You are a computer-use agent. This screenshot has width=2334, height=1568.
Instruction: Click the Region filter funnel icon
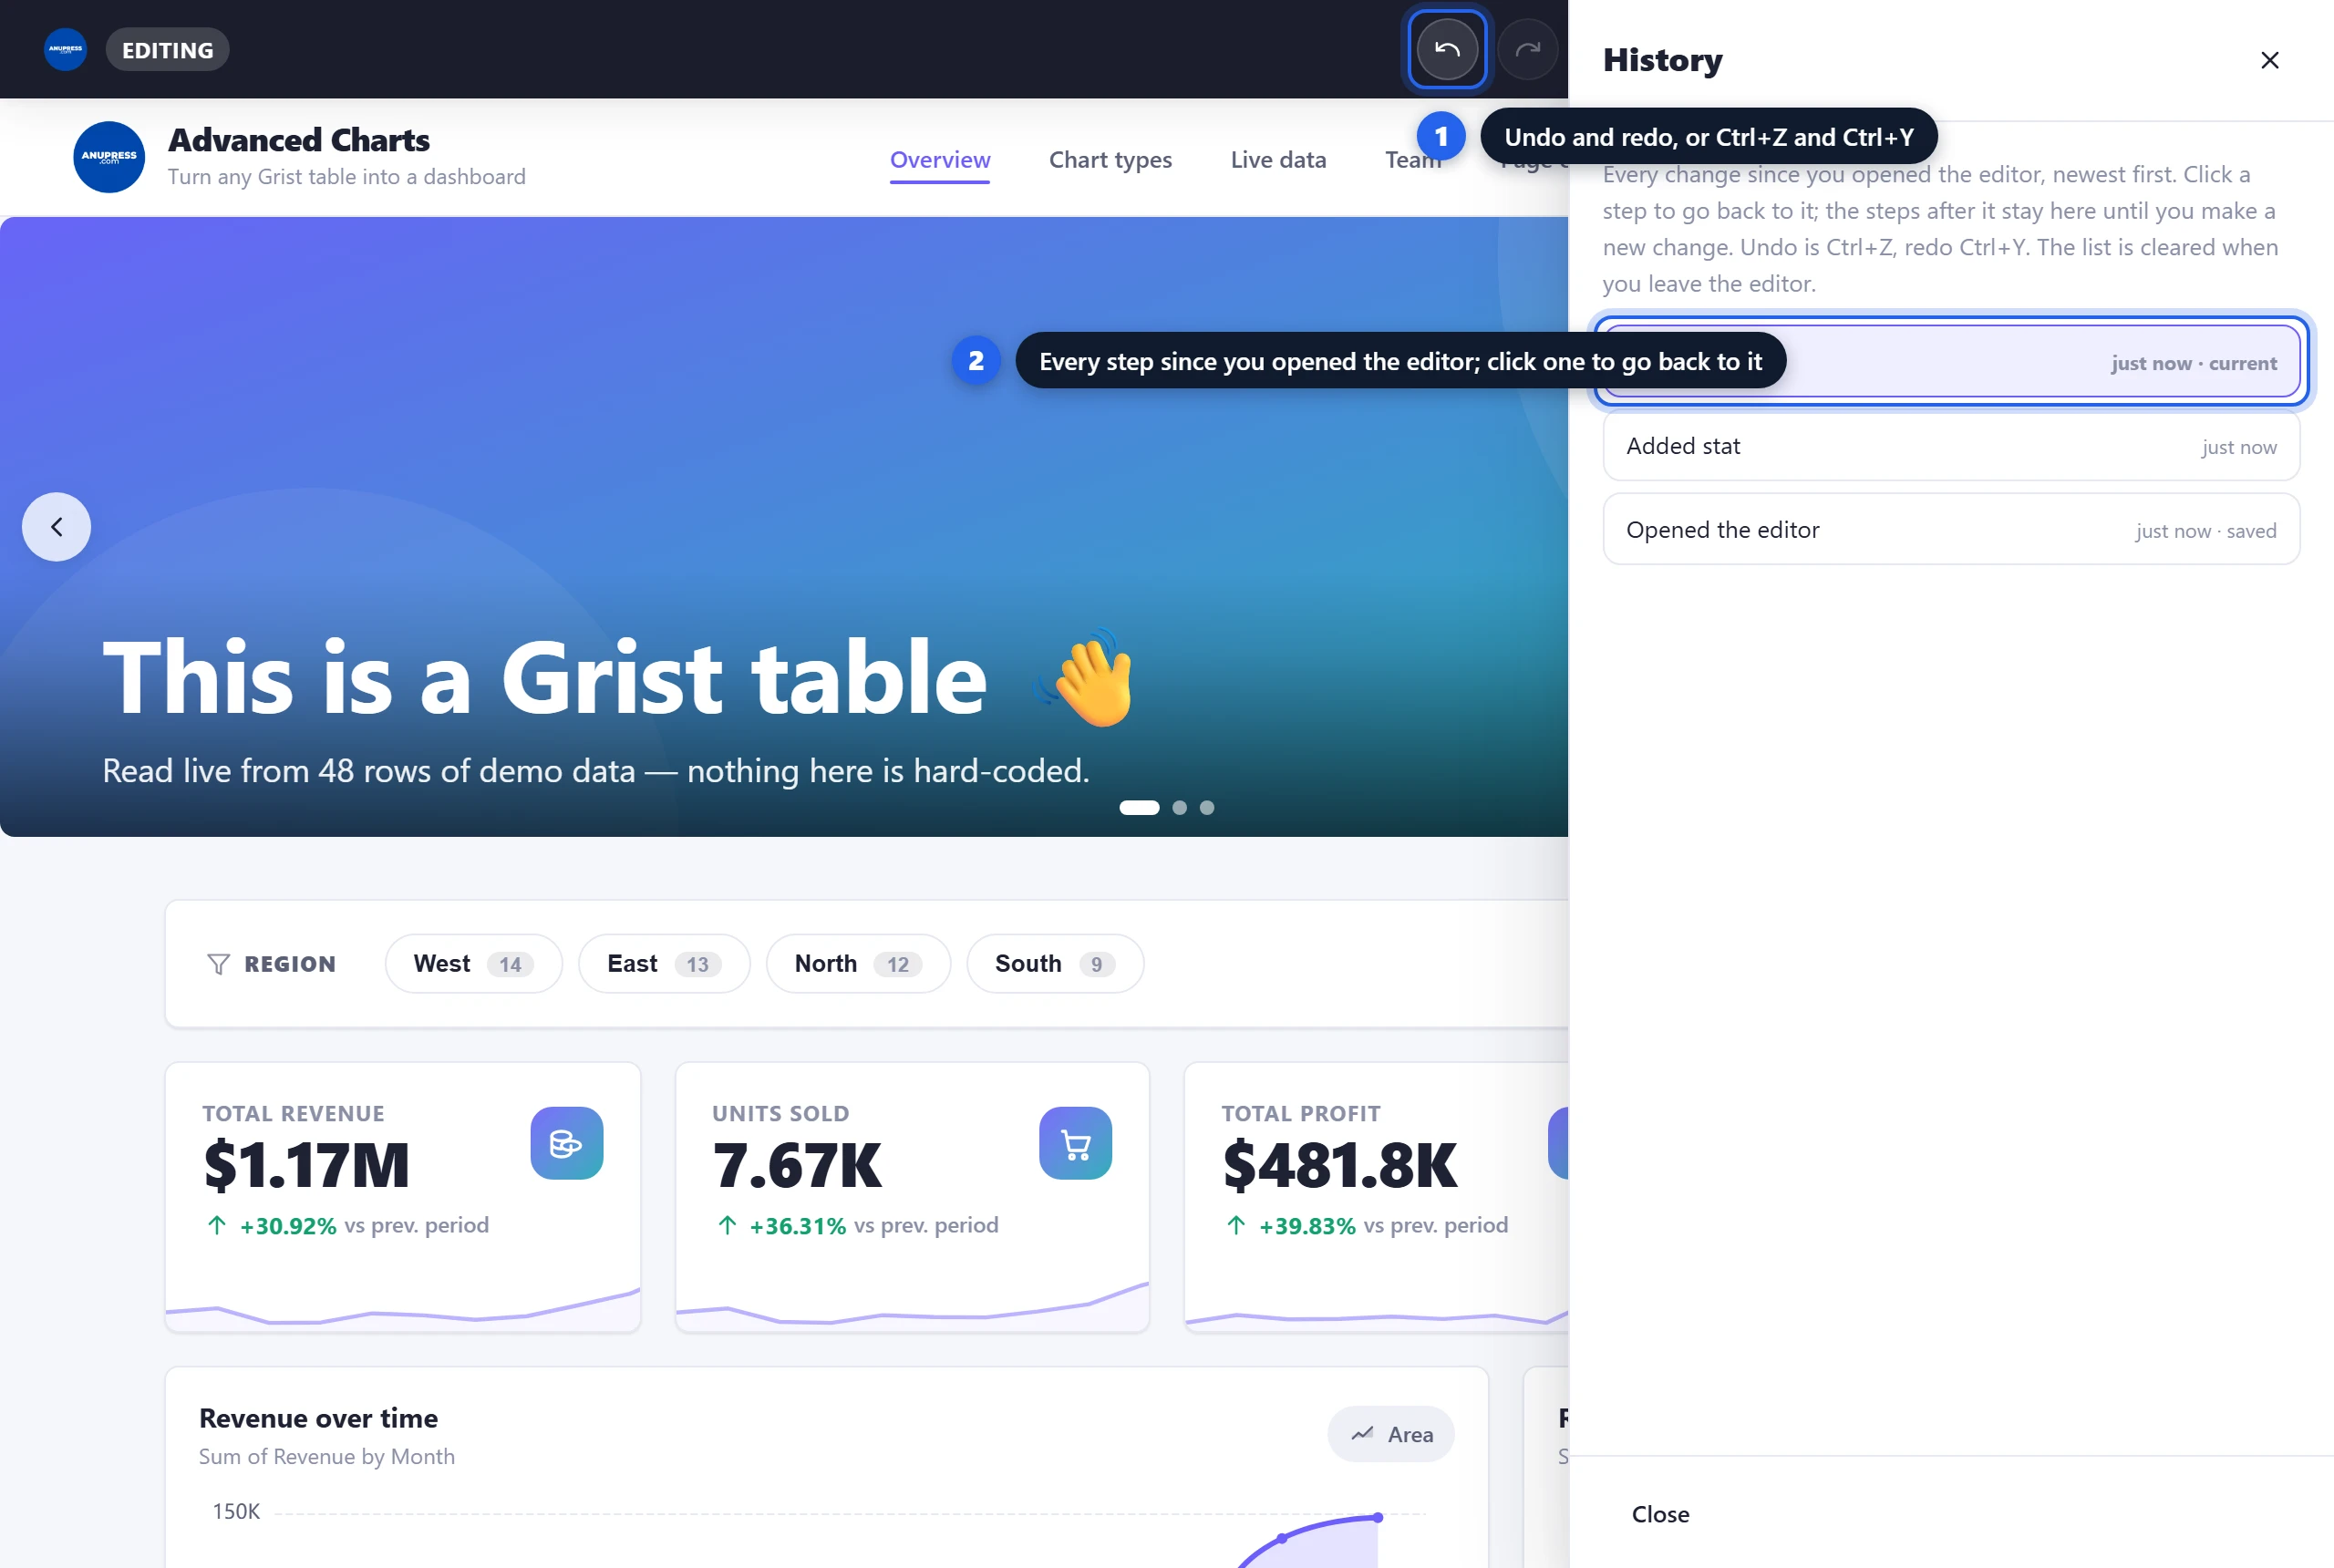point(218,964)
